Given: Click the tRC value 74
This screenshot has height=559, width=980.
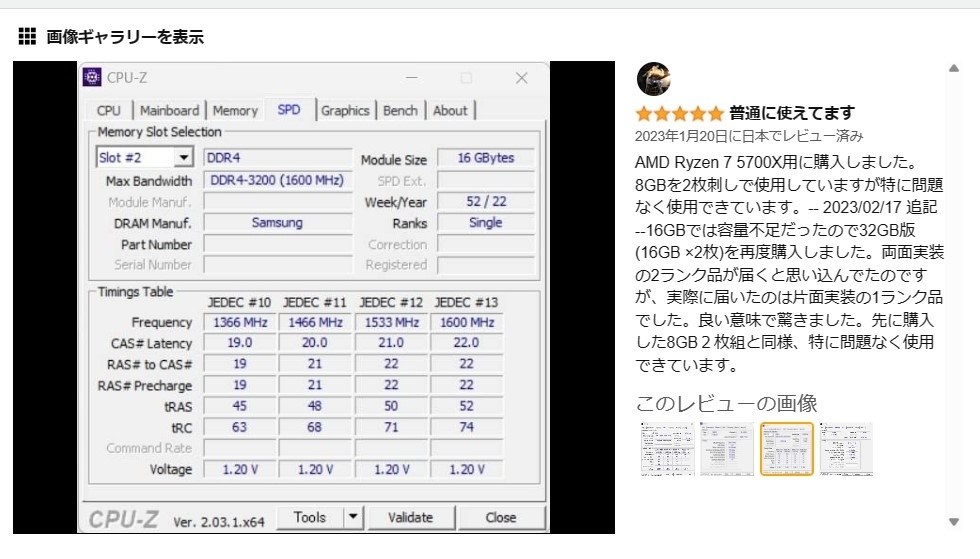Looking at the screenshot, I should coord(467,427).
